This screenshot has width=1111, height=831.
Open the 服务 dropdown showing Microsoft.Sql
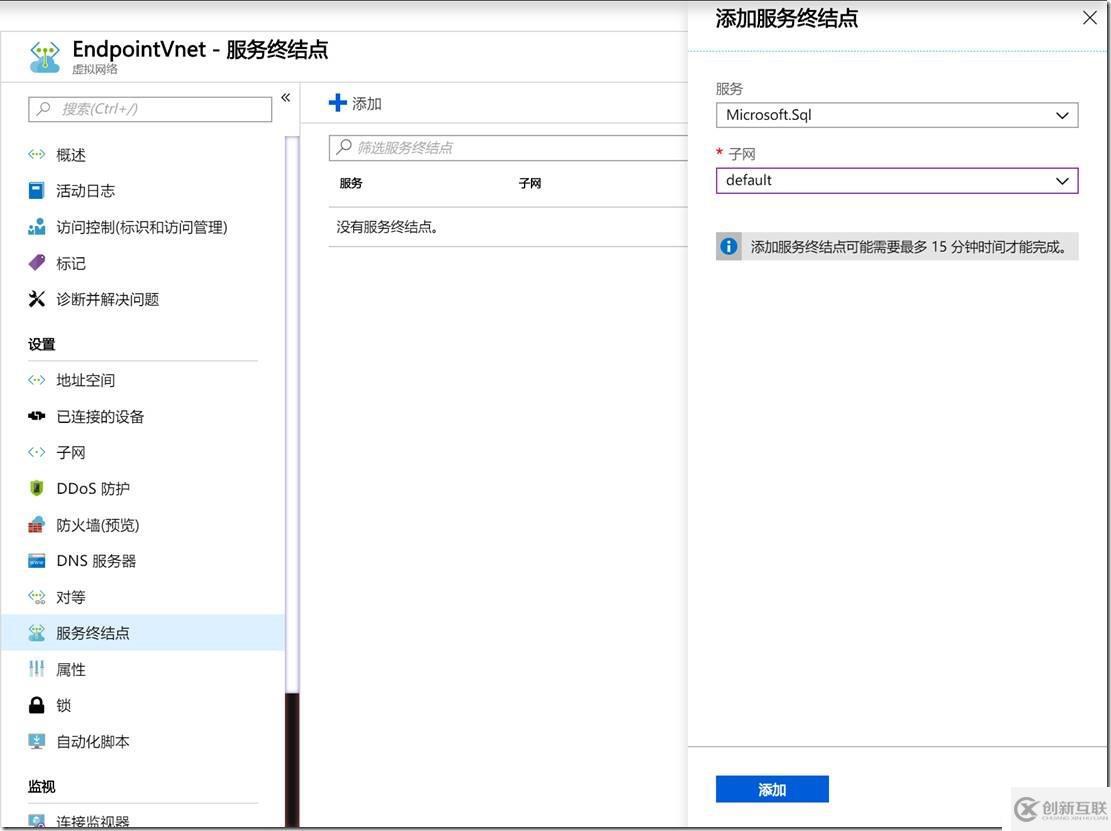(x=896, y=114)
